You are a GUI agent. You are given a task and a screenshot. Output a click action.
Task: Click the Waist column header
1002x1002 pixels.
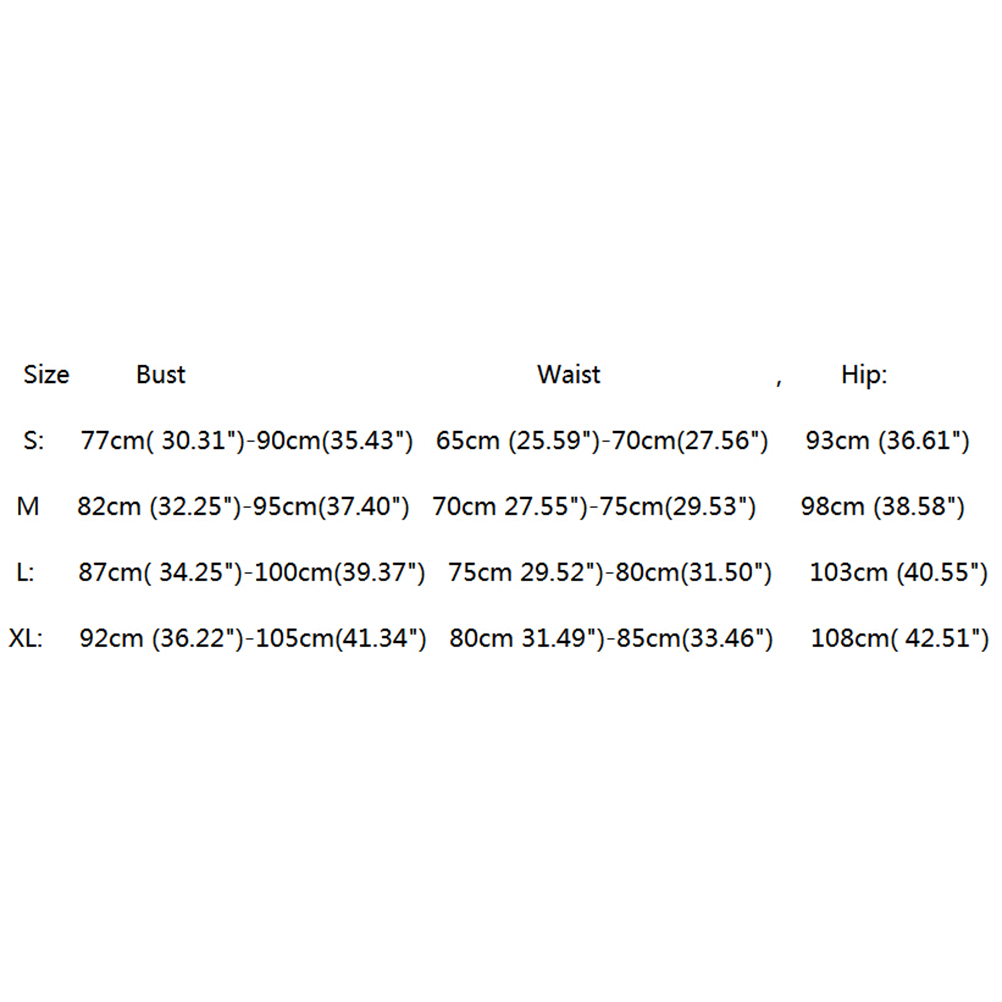click(569, 375)
